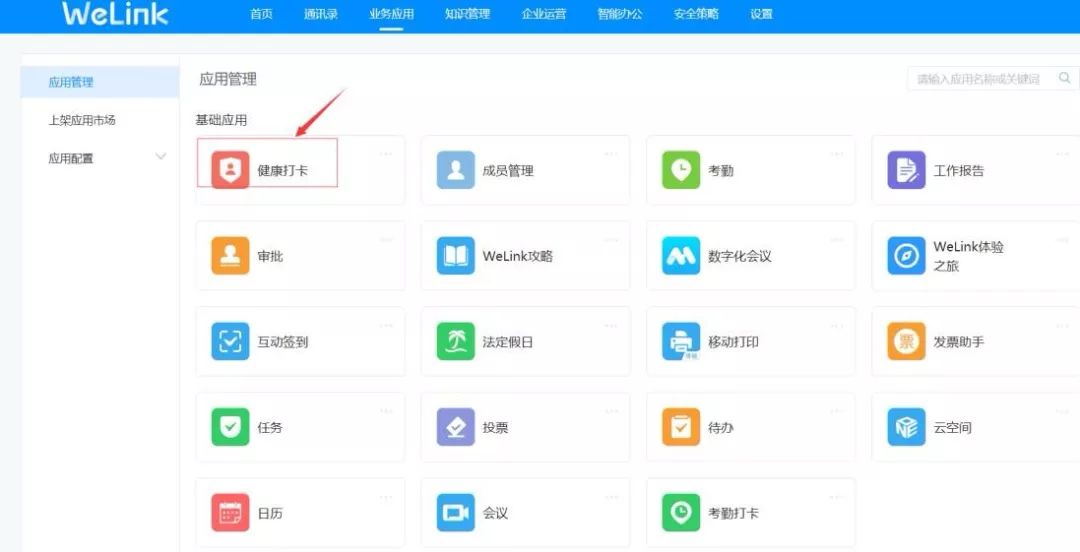The image size is (1080, 552).
Task: Open more options on 成员管理 card
Action: point(611,154)
